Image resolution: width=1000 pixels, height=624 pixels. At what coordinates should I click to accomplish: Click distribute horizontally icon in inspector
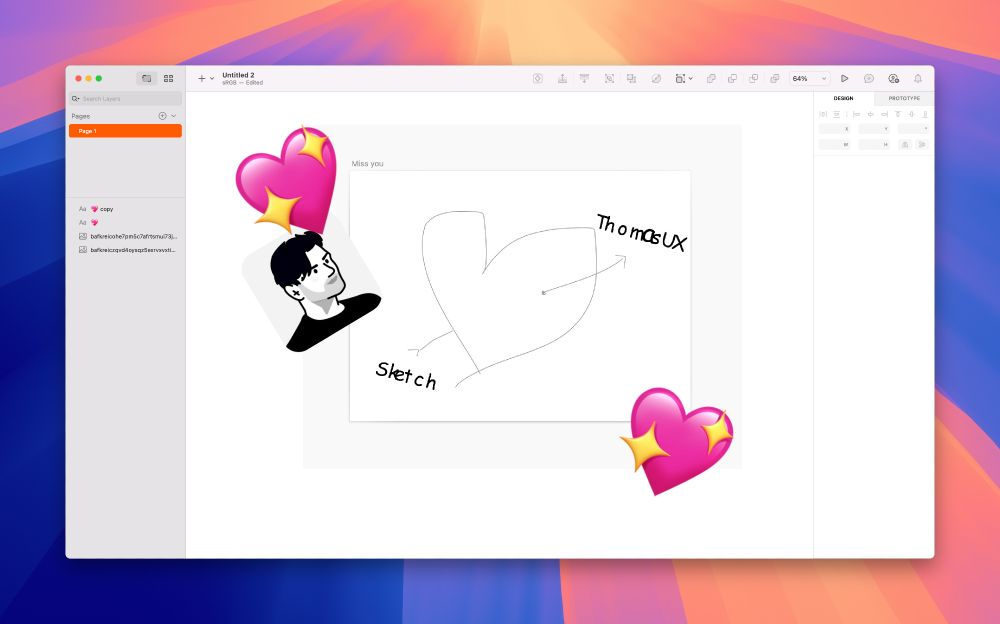[x=823, y=114]
